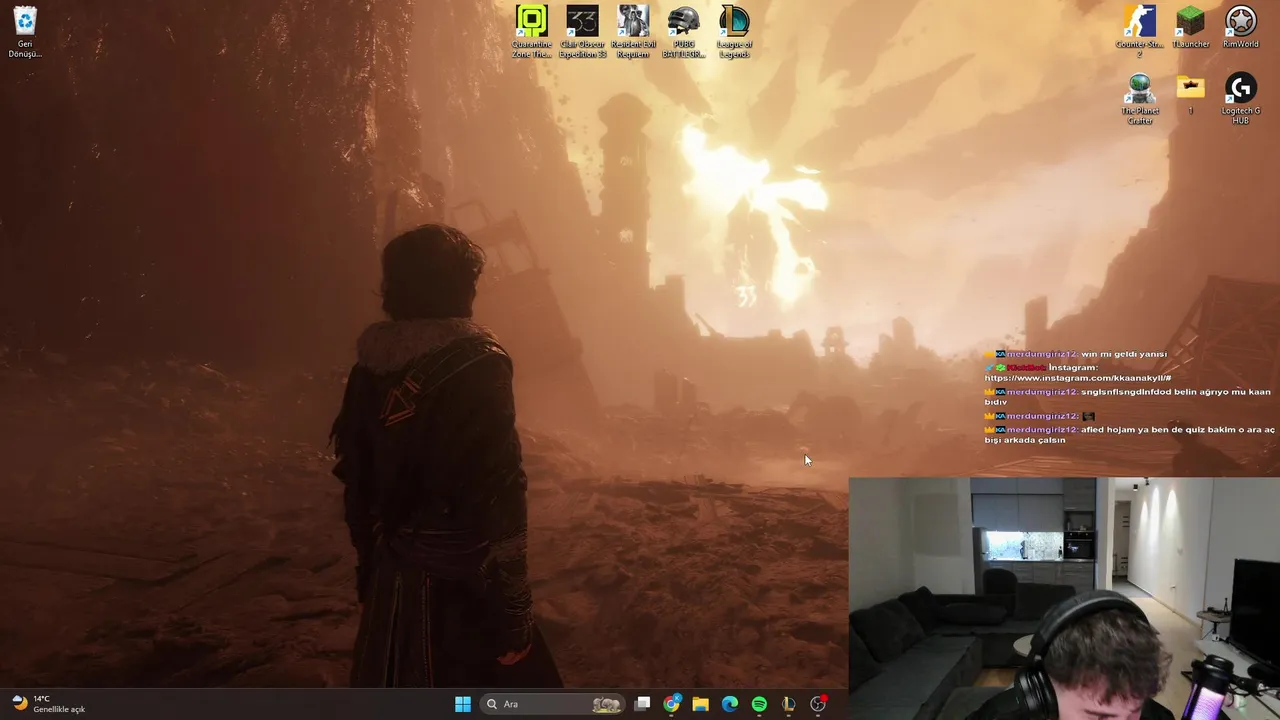Click chat message starting 'sngisnfisngdinfdod'

point(1127,397)
